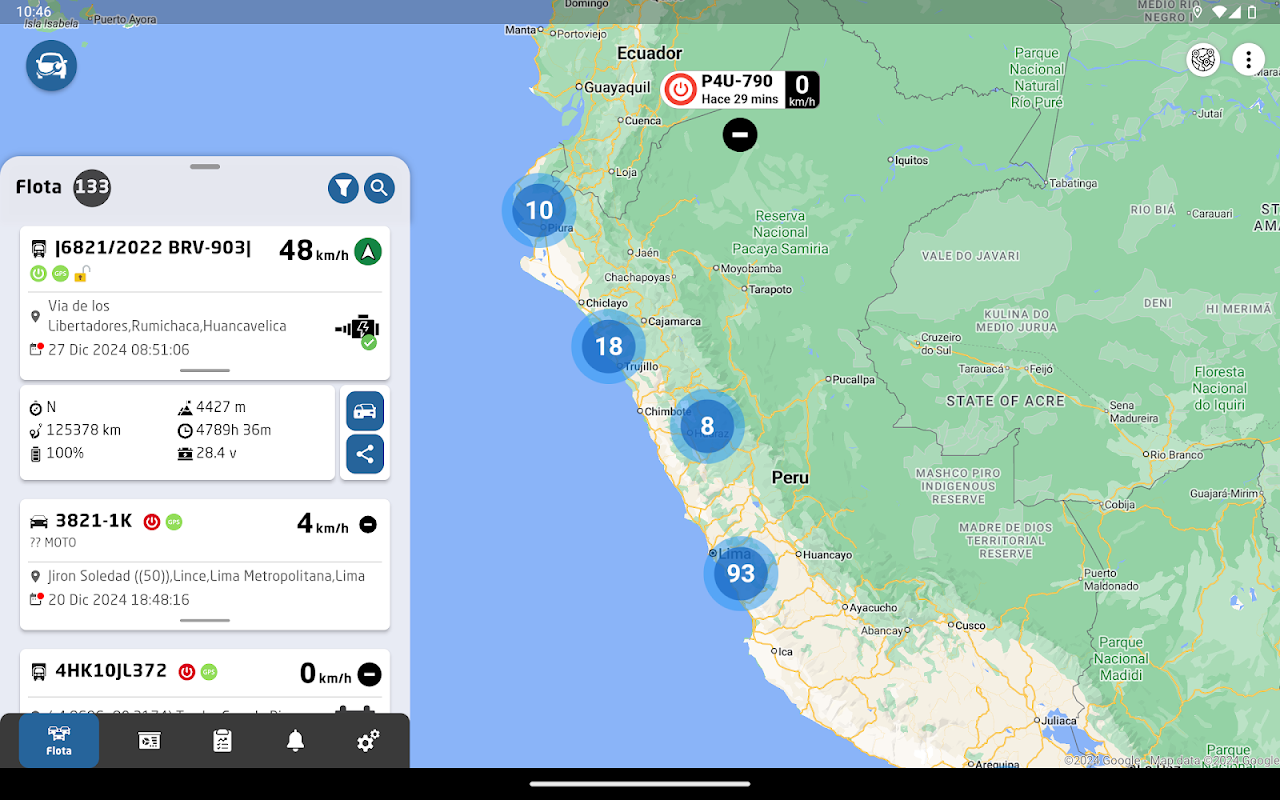Click the 125378 km odometer value
This screenshot has height=800, width=1280.
pos(84,430)
